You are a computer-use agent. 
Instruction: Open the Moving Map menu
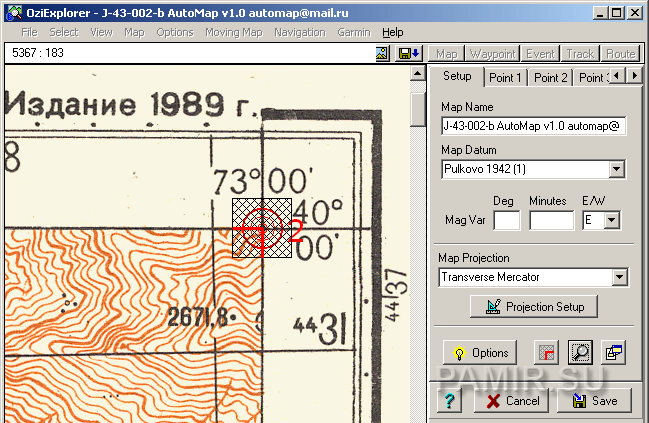(234, 32)
